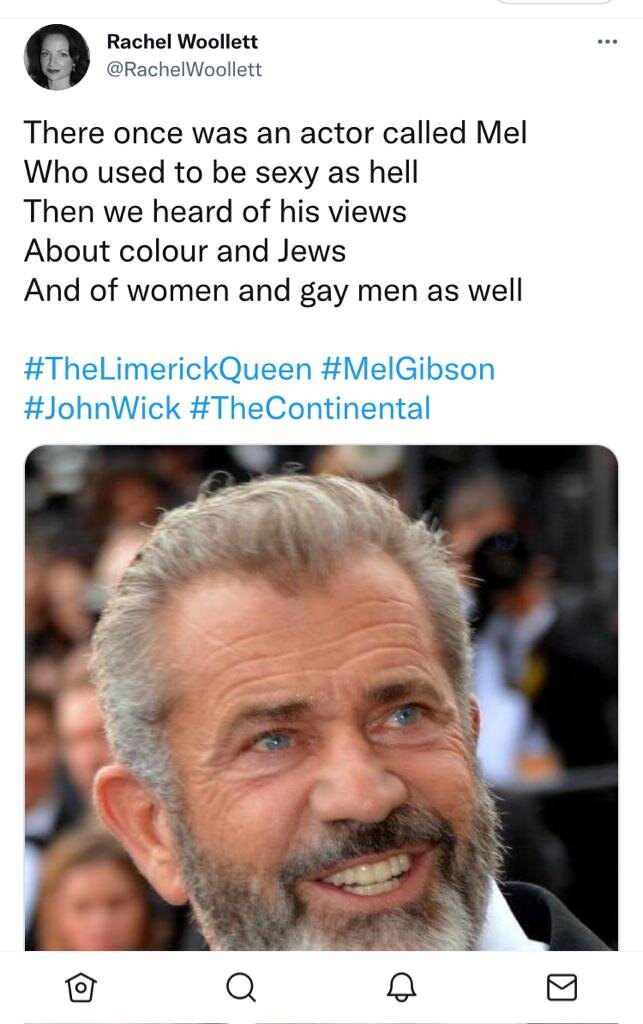Click Rachel Woollett's profile avatar
This screenshot has width=643, height=1024.
pos(57,57)
